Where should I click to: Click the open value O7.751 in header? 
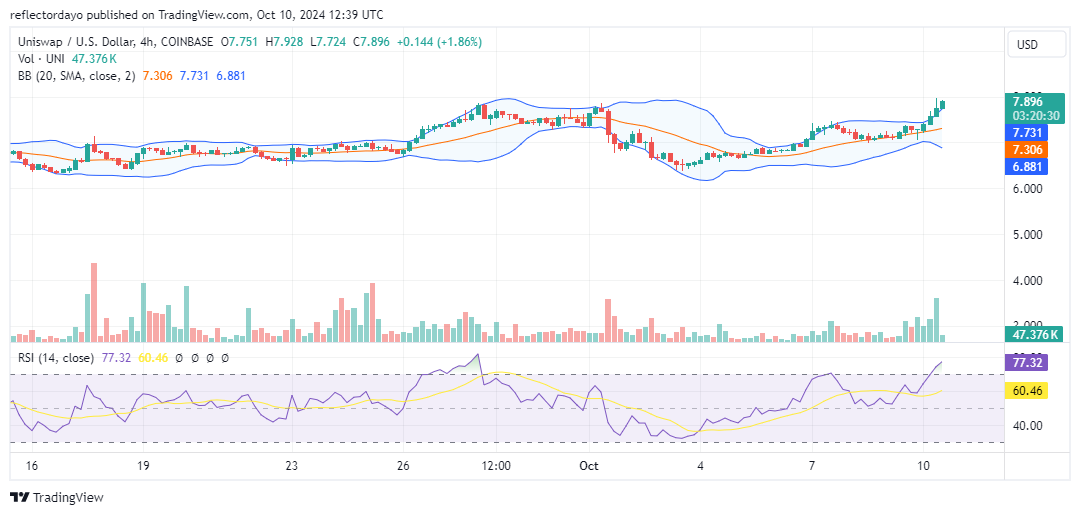pos(239,42)
